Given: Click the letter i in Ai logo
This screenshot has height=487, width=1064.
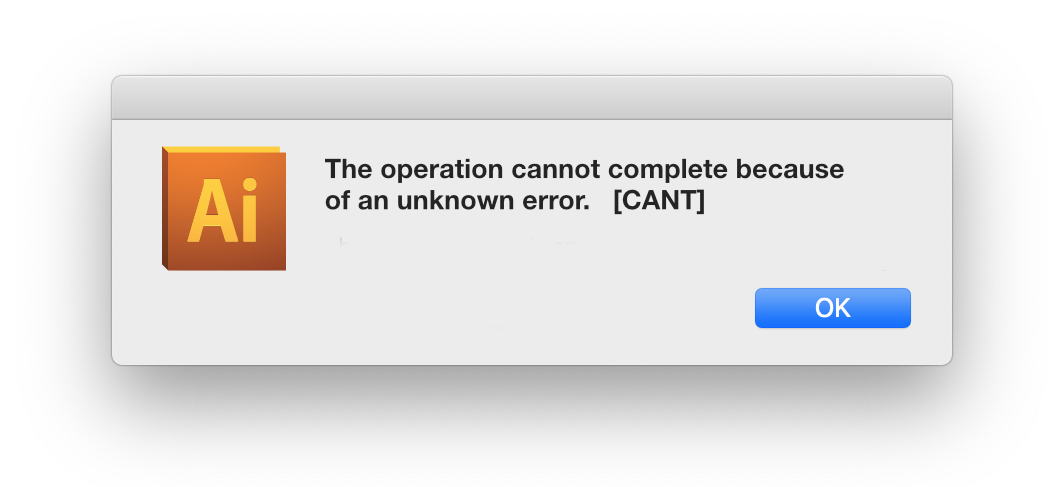Looking at the screenshot, I should pyautogui.click(x=250, y=210).
